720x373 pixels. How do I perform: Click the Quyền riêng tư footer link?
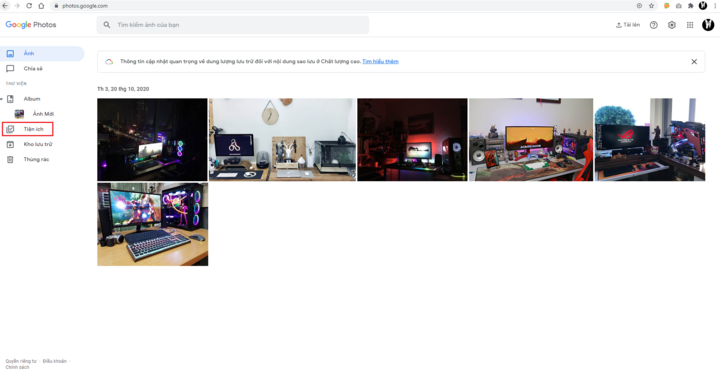[x=21, y=361]
